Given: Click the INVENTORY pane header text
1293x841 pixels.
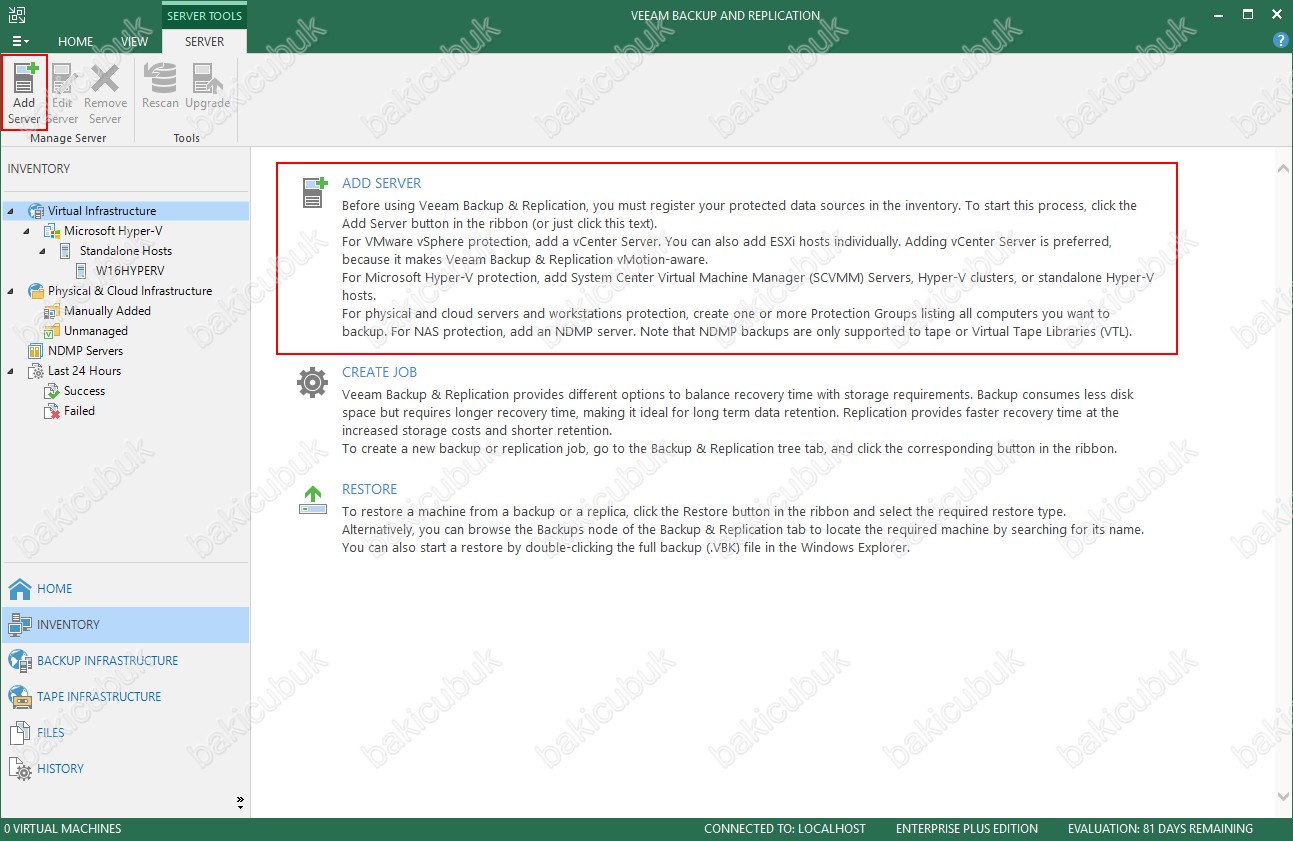Looking at the screenshot, I should (39, 169).
